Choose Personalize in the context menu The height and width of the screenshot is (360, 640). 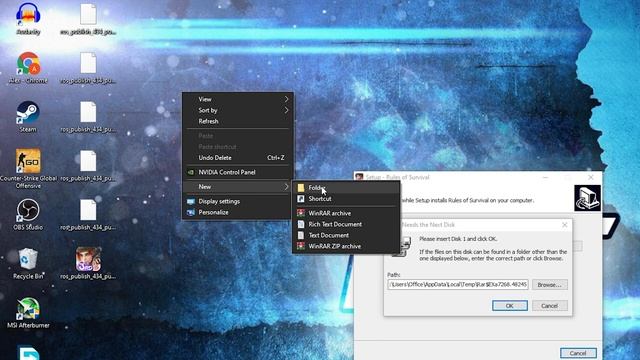point(238,212)
